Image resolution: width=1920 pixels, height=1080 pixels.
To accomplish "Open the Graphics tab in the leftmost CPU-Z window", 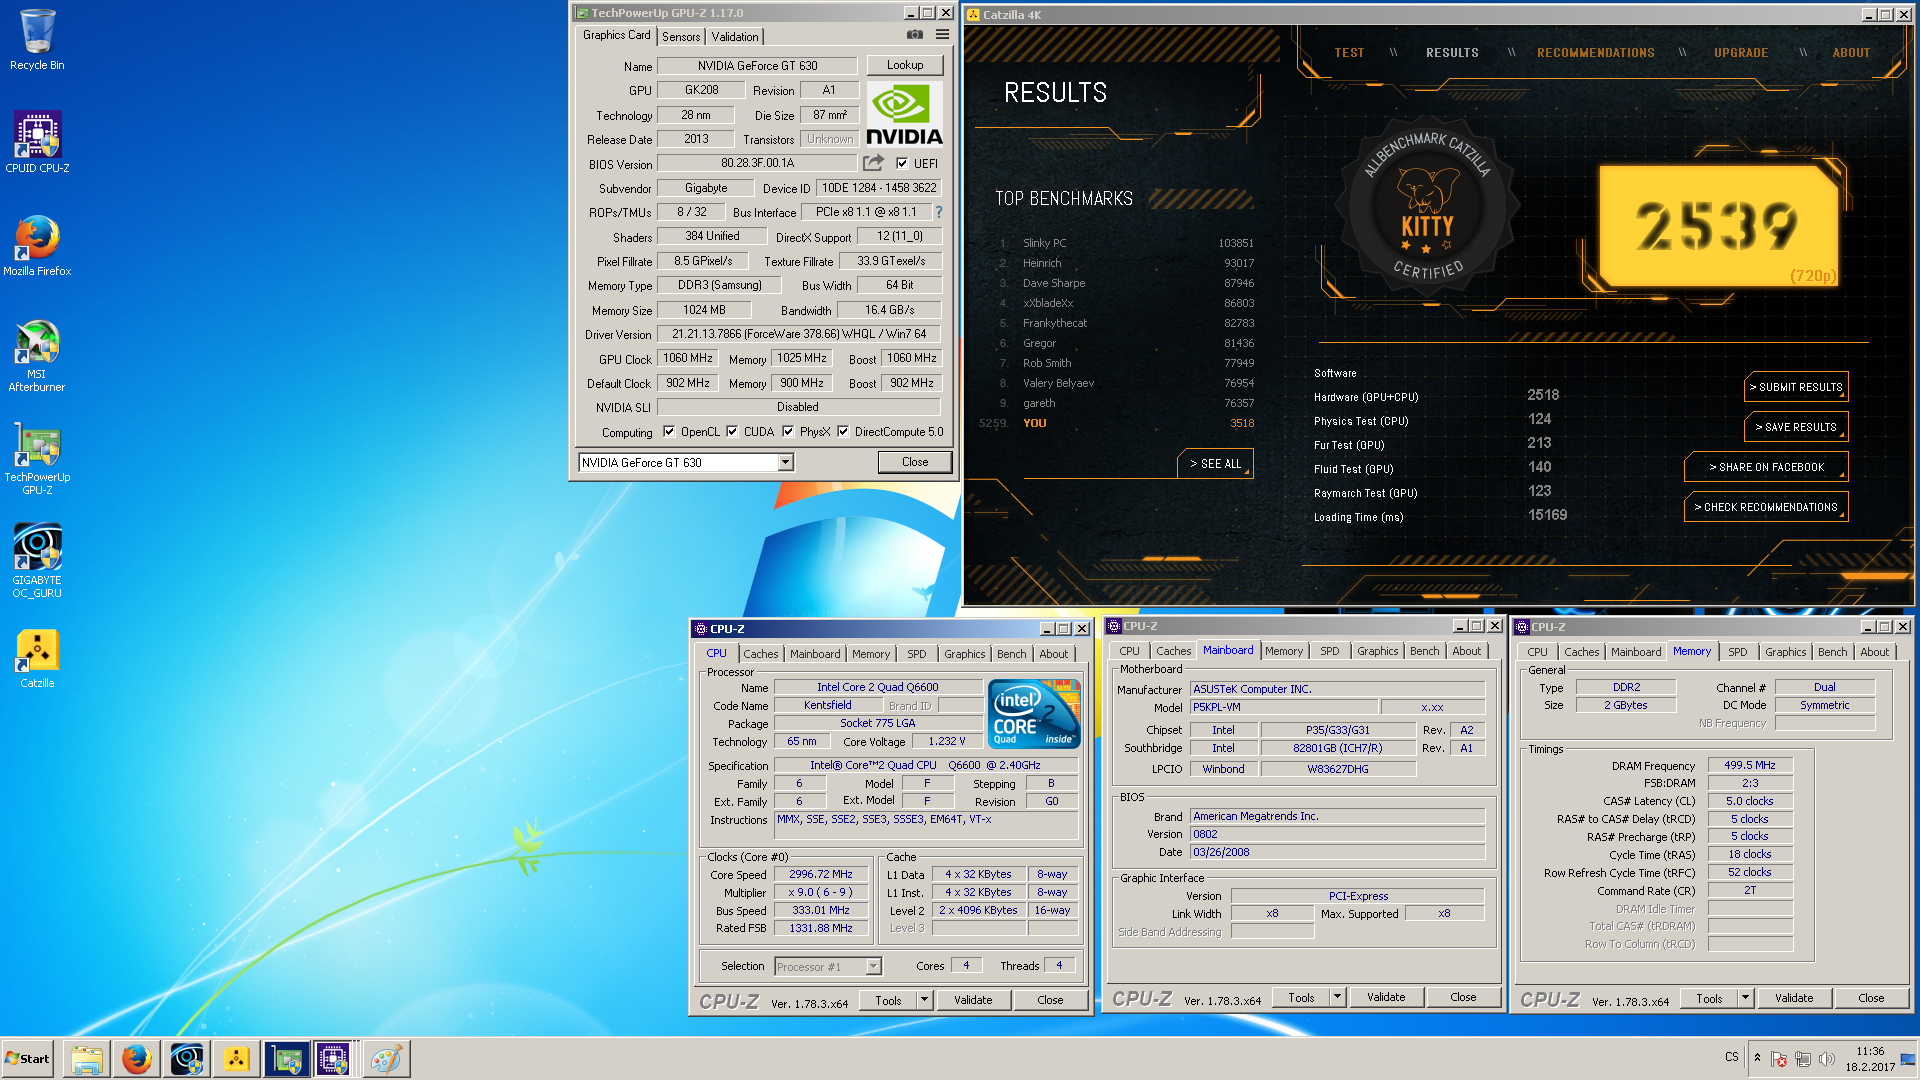I will click(x=964, y=654).
